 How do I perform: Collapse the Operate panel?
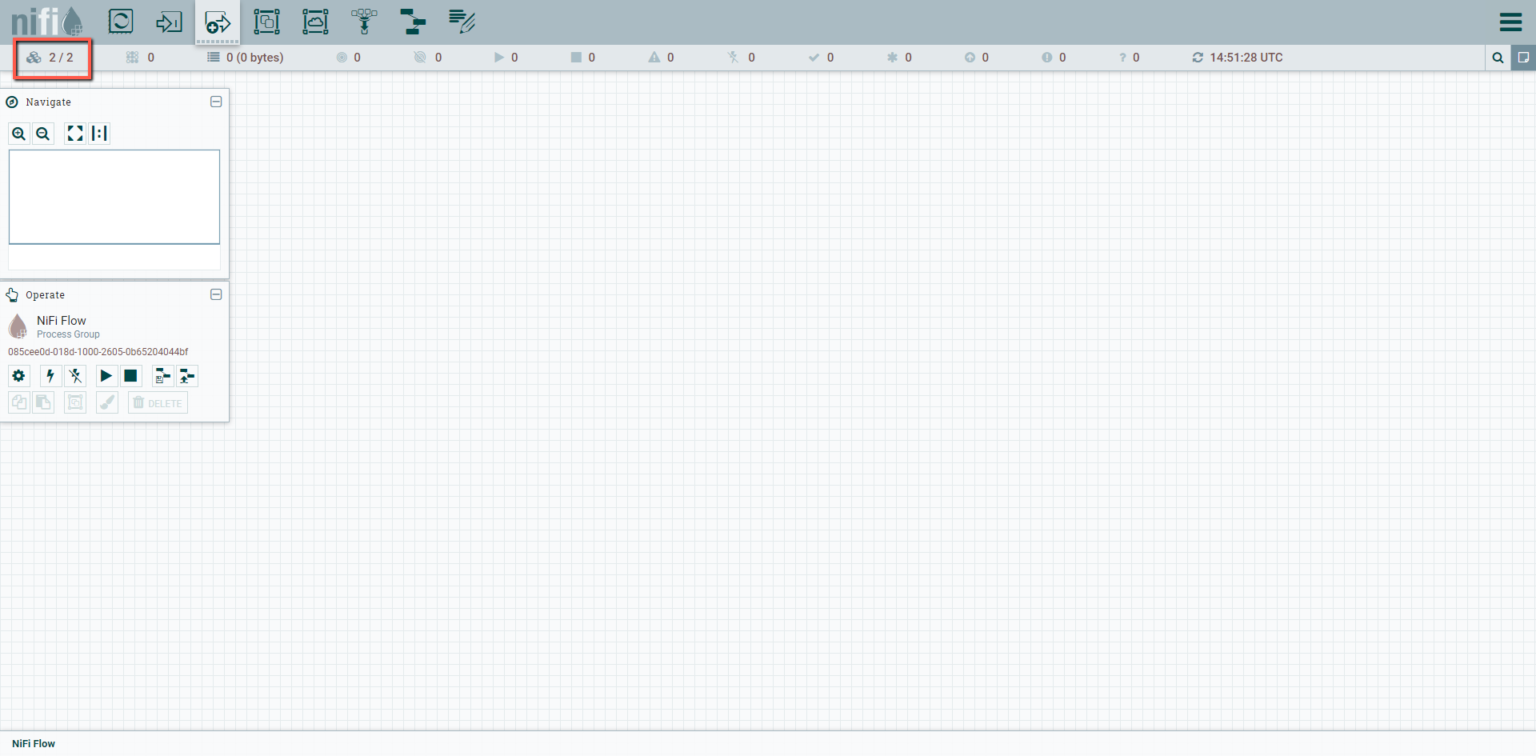(x=216, y=294)
